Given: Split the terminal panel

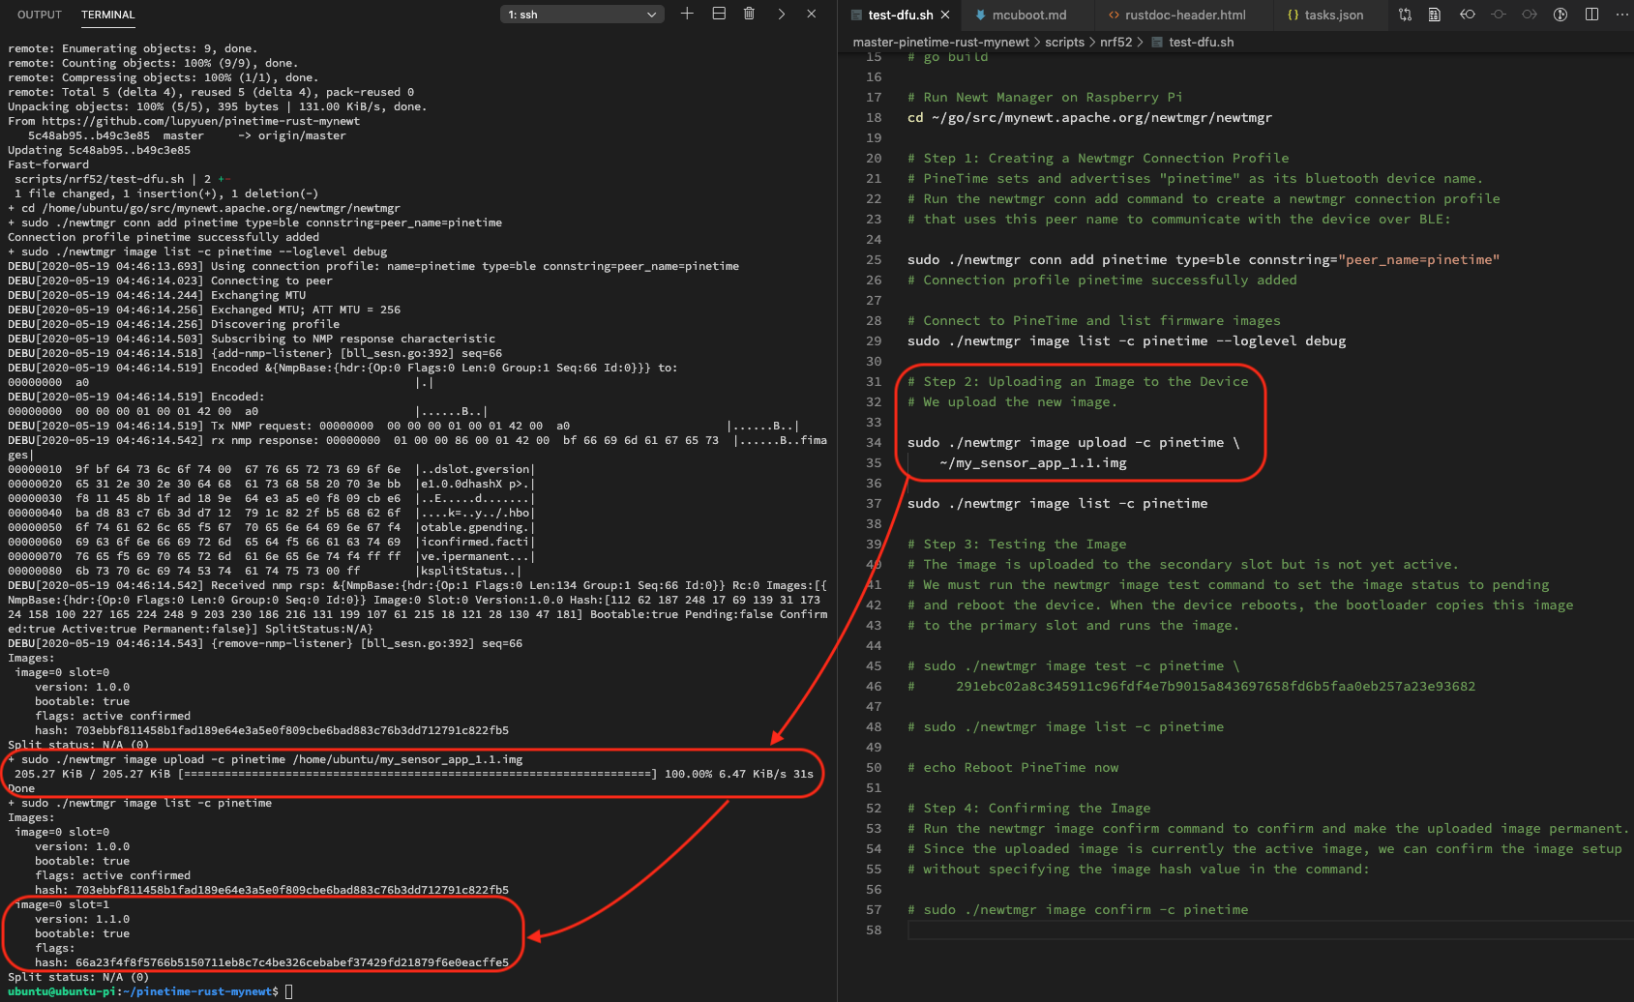Looking at the screenshot, I should coord(718,14).
